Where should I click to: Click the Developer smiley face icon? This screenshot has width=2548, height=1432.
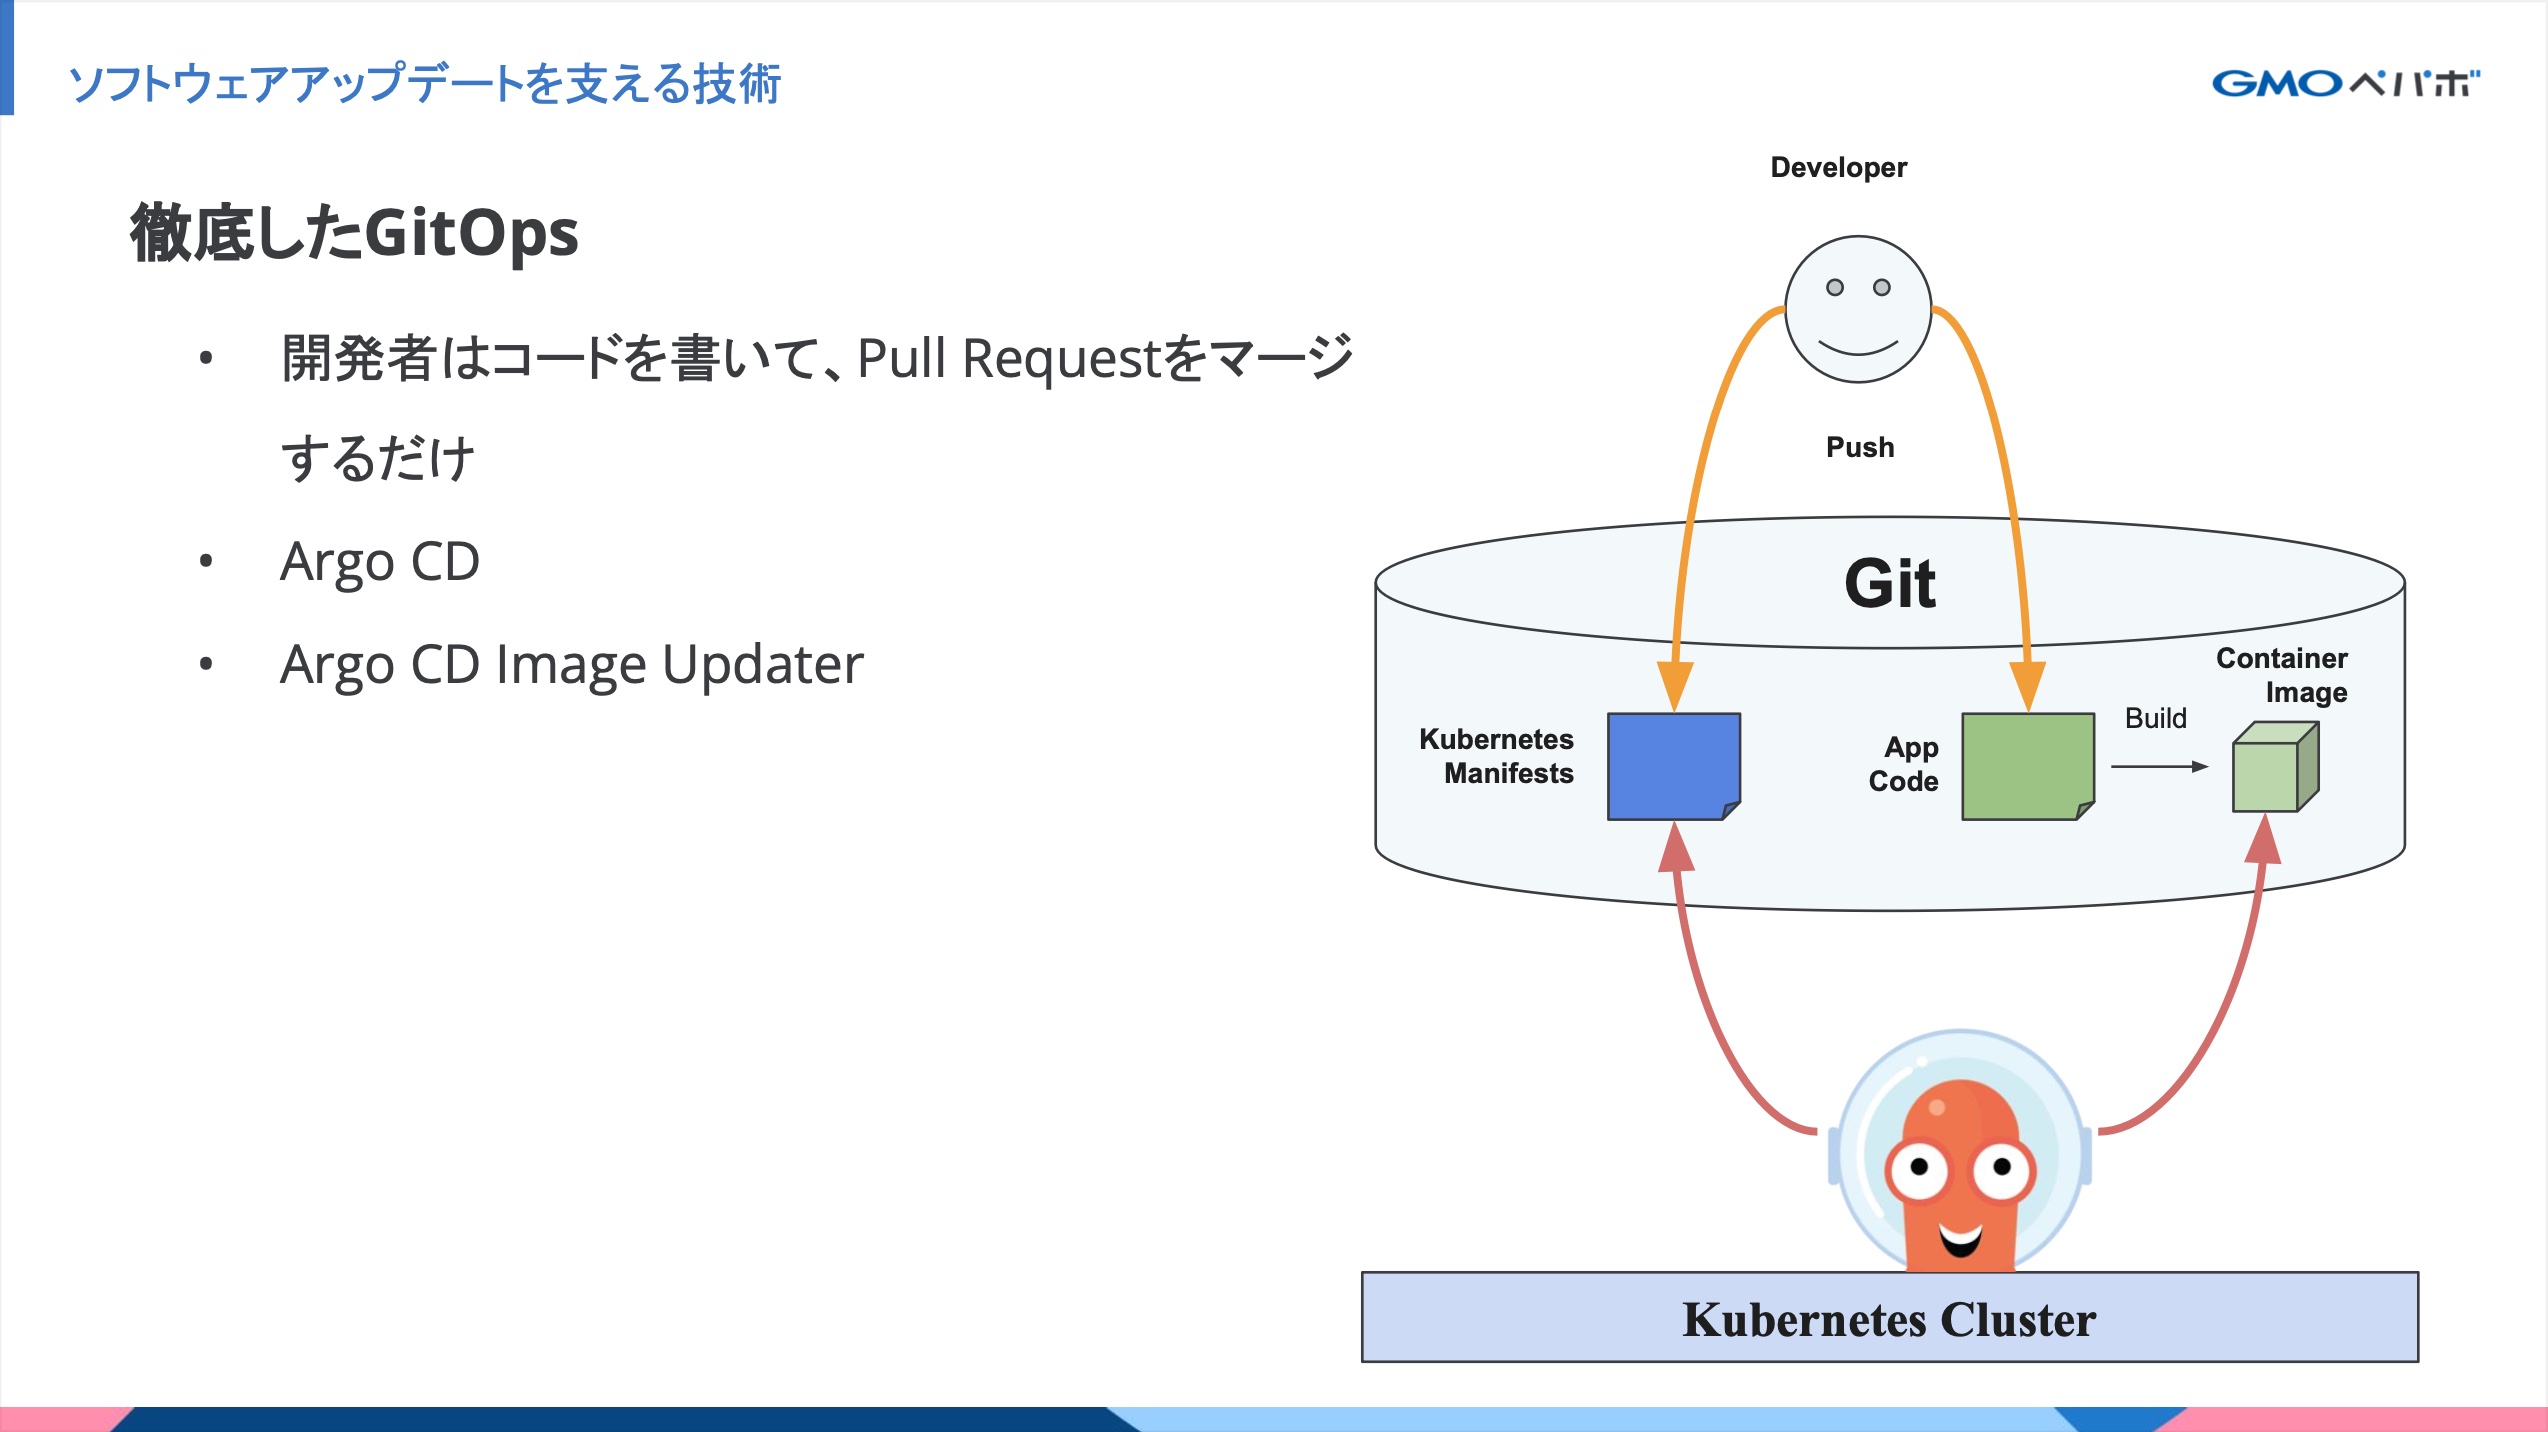point(1859,310)
